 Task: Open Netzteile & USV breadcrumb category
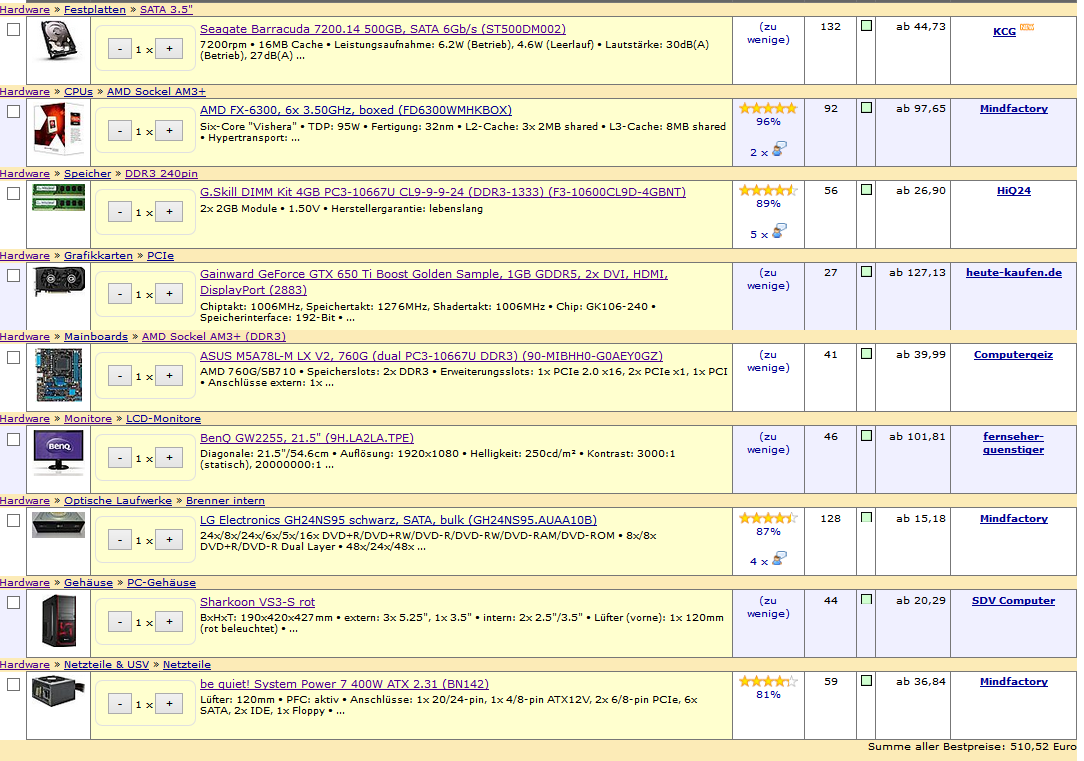click(x=106, y=664)
